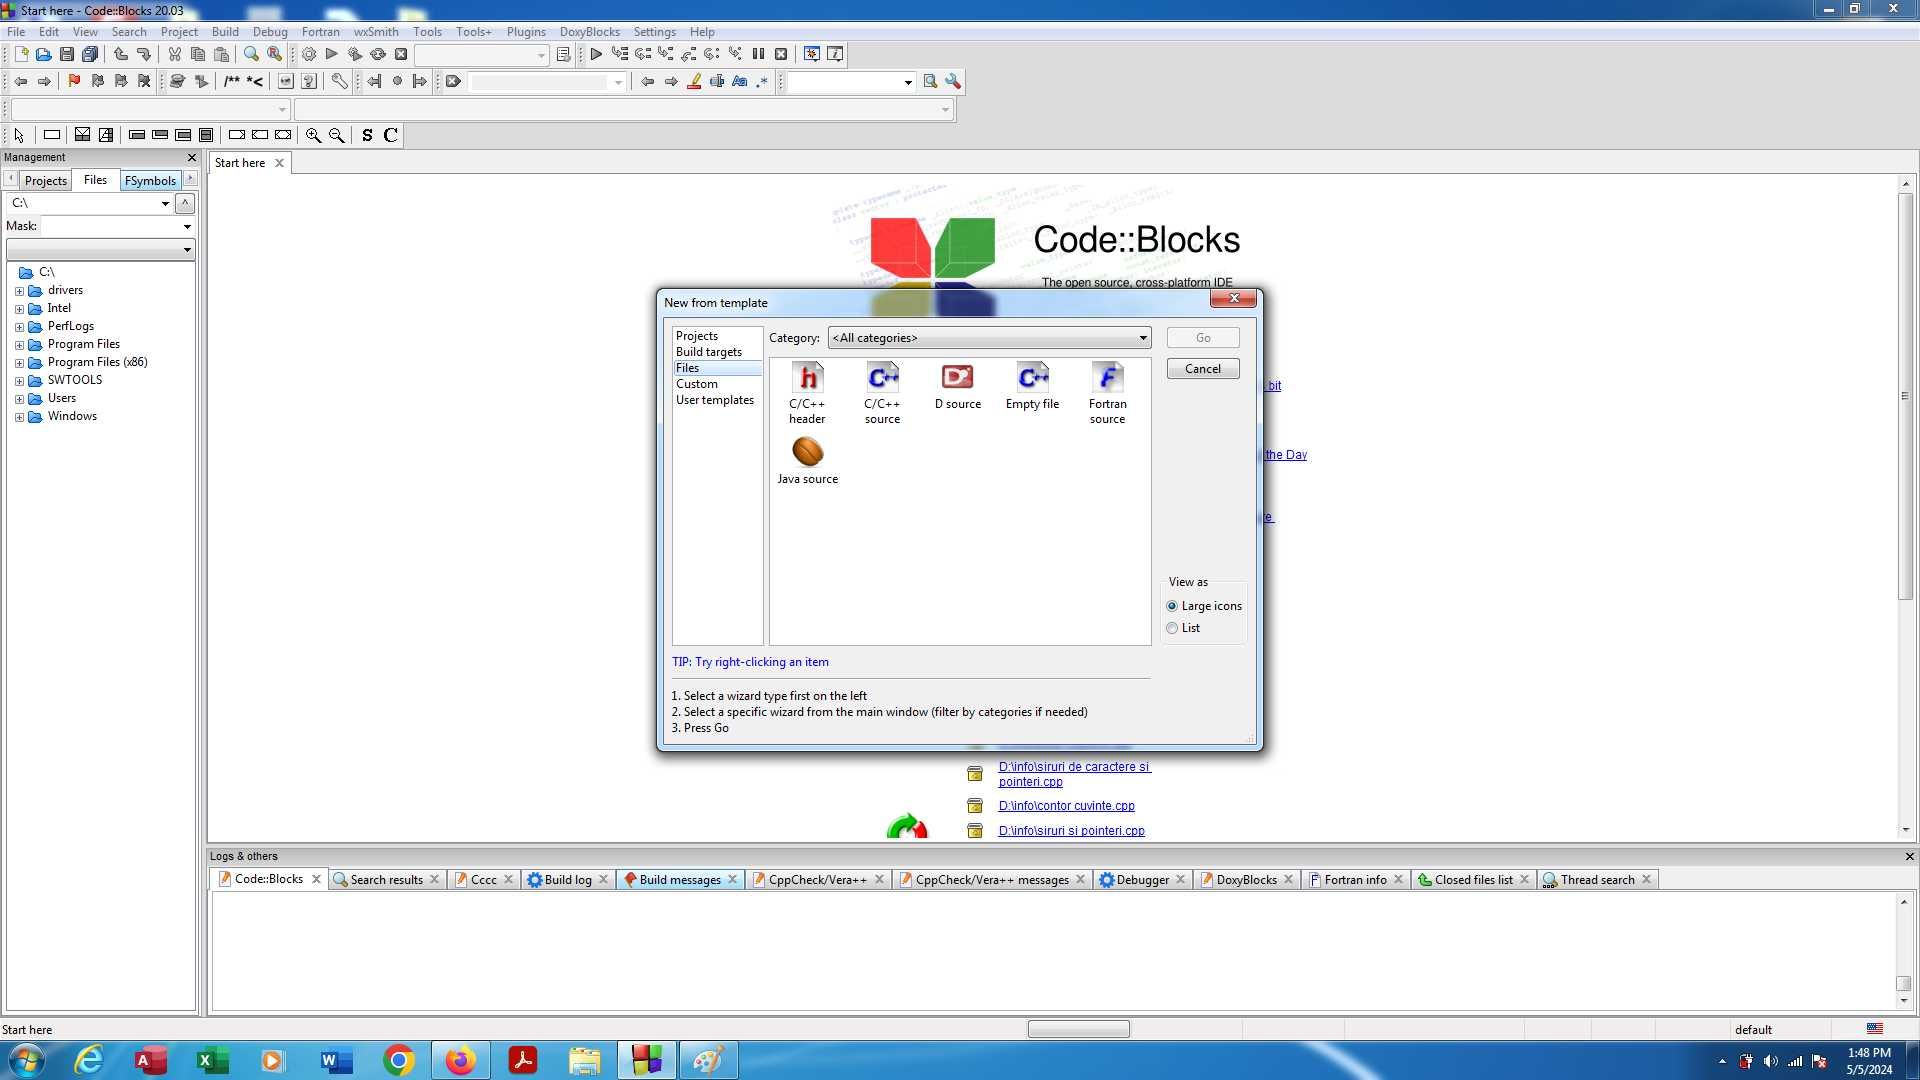Click the Build toolbar run button
Image resolution: width=1920 pixels, height=1080 pixels.
(x=331, y=53)
